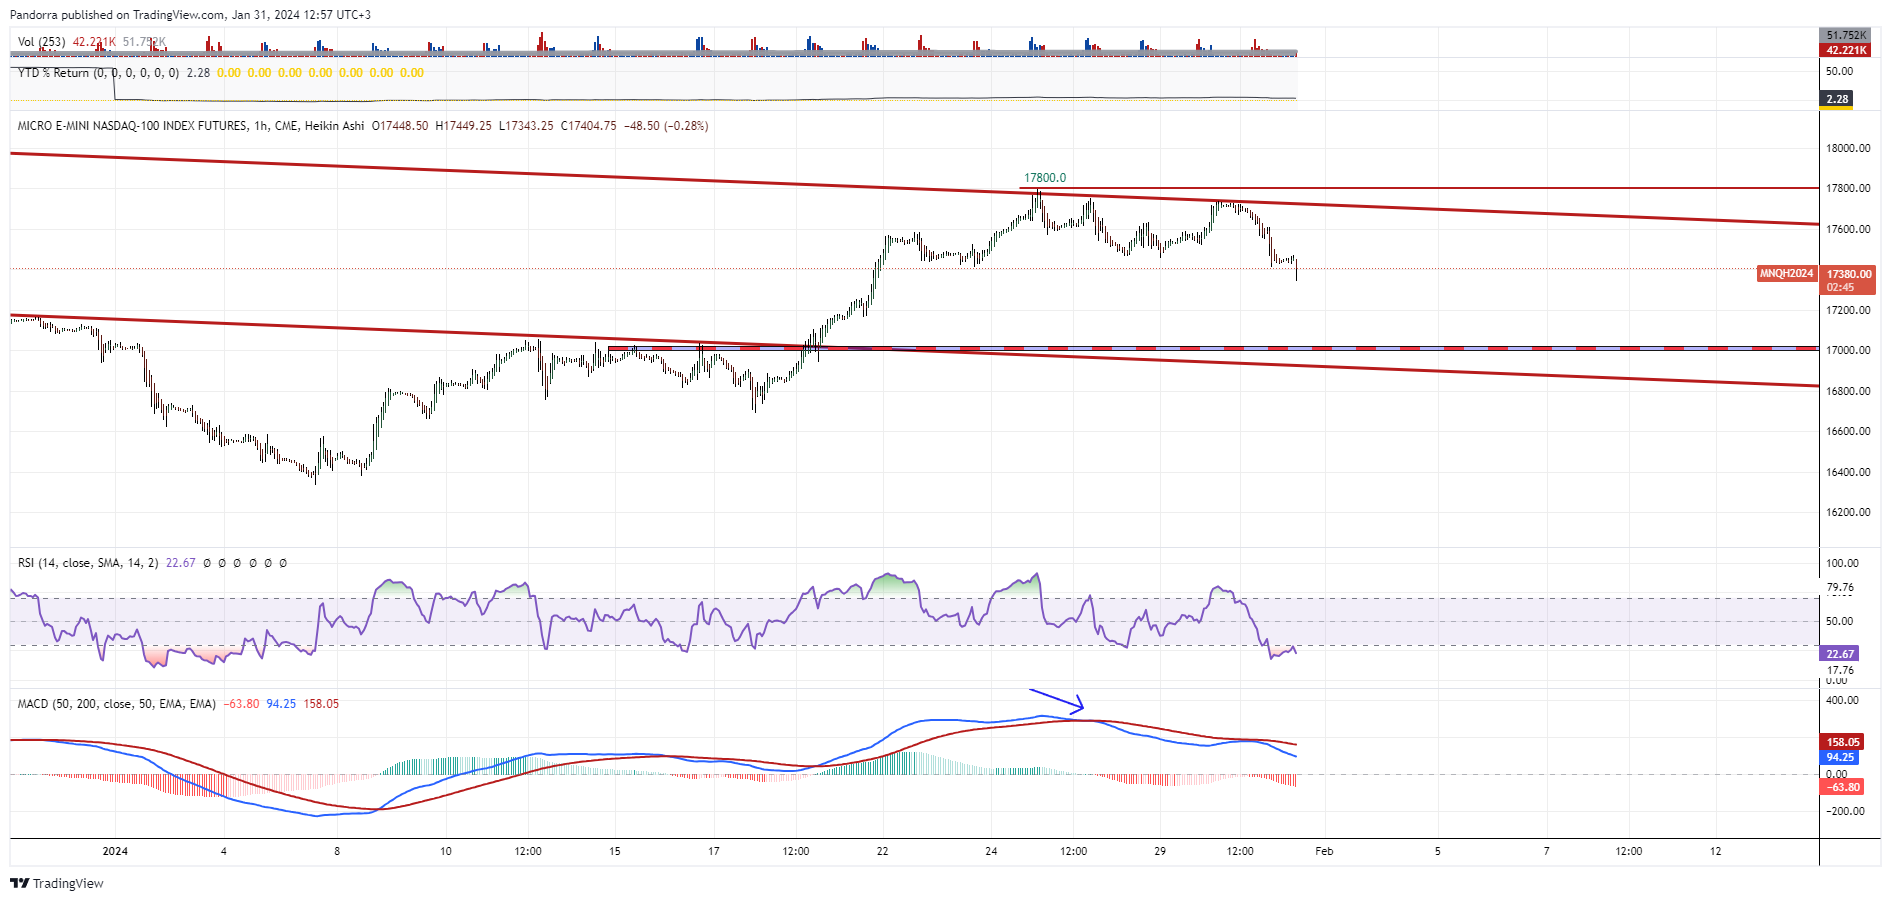Click the 29 date label on the time axis
Viewport: 1891px width, 901px height.
click(x=1160, y=852)
